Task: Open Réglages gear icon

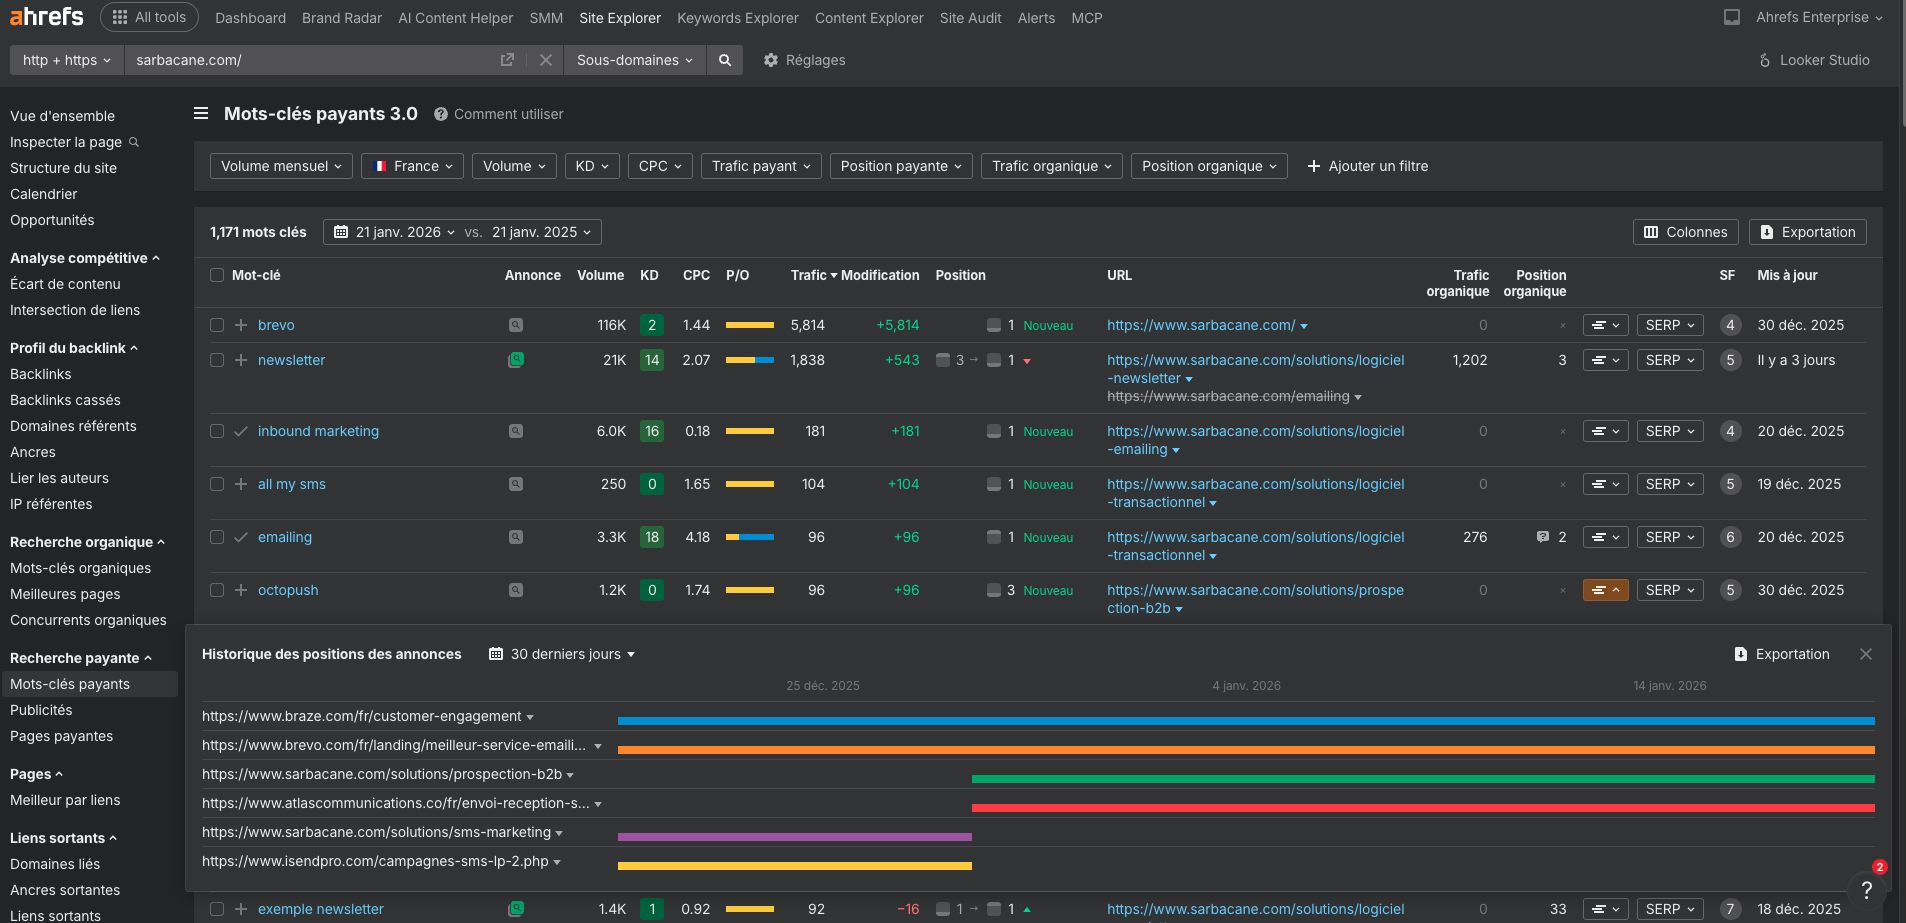Action: (x=771, y=60)
